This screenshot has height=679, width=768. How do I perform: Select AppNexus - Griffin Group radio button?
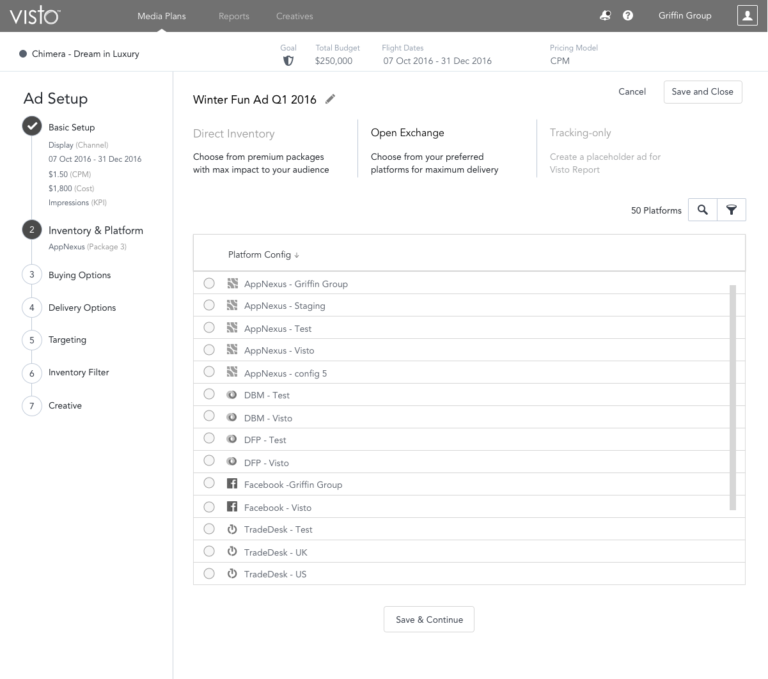click(x=209, y=283)
